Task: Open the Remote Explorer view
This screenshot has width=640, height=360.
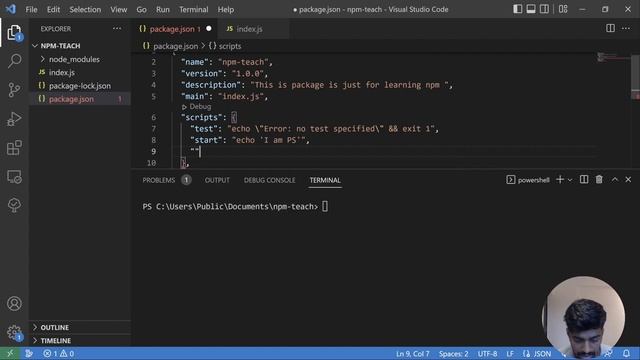Action: (x=14, y=177)
